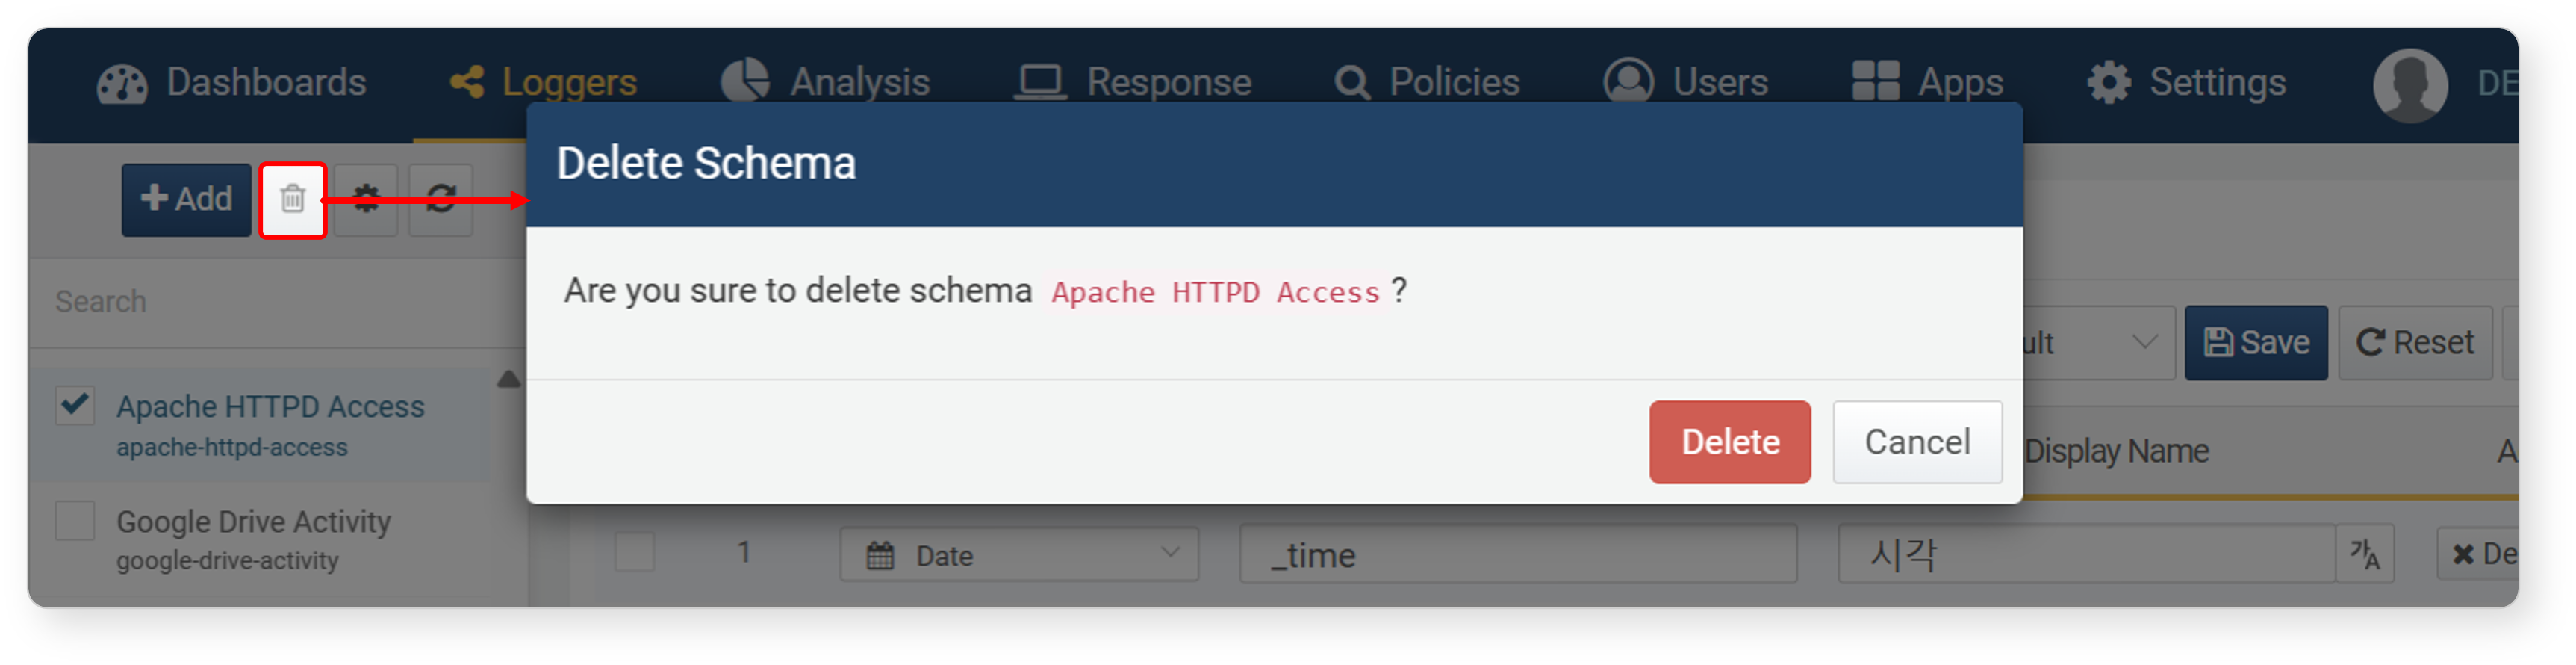
Task: Confirm with the red Delete button
Action: pos(1729,442)
